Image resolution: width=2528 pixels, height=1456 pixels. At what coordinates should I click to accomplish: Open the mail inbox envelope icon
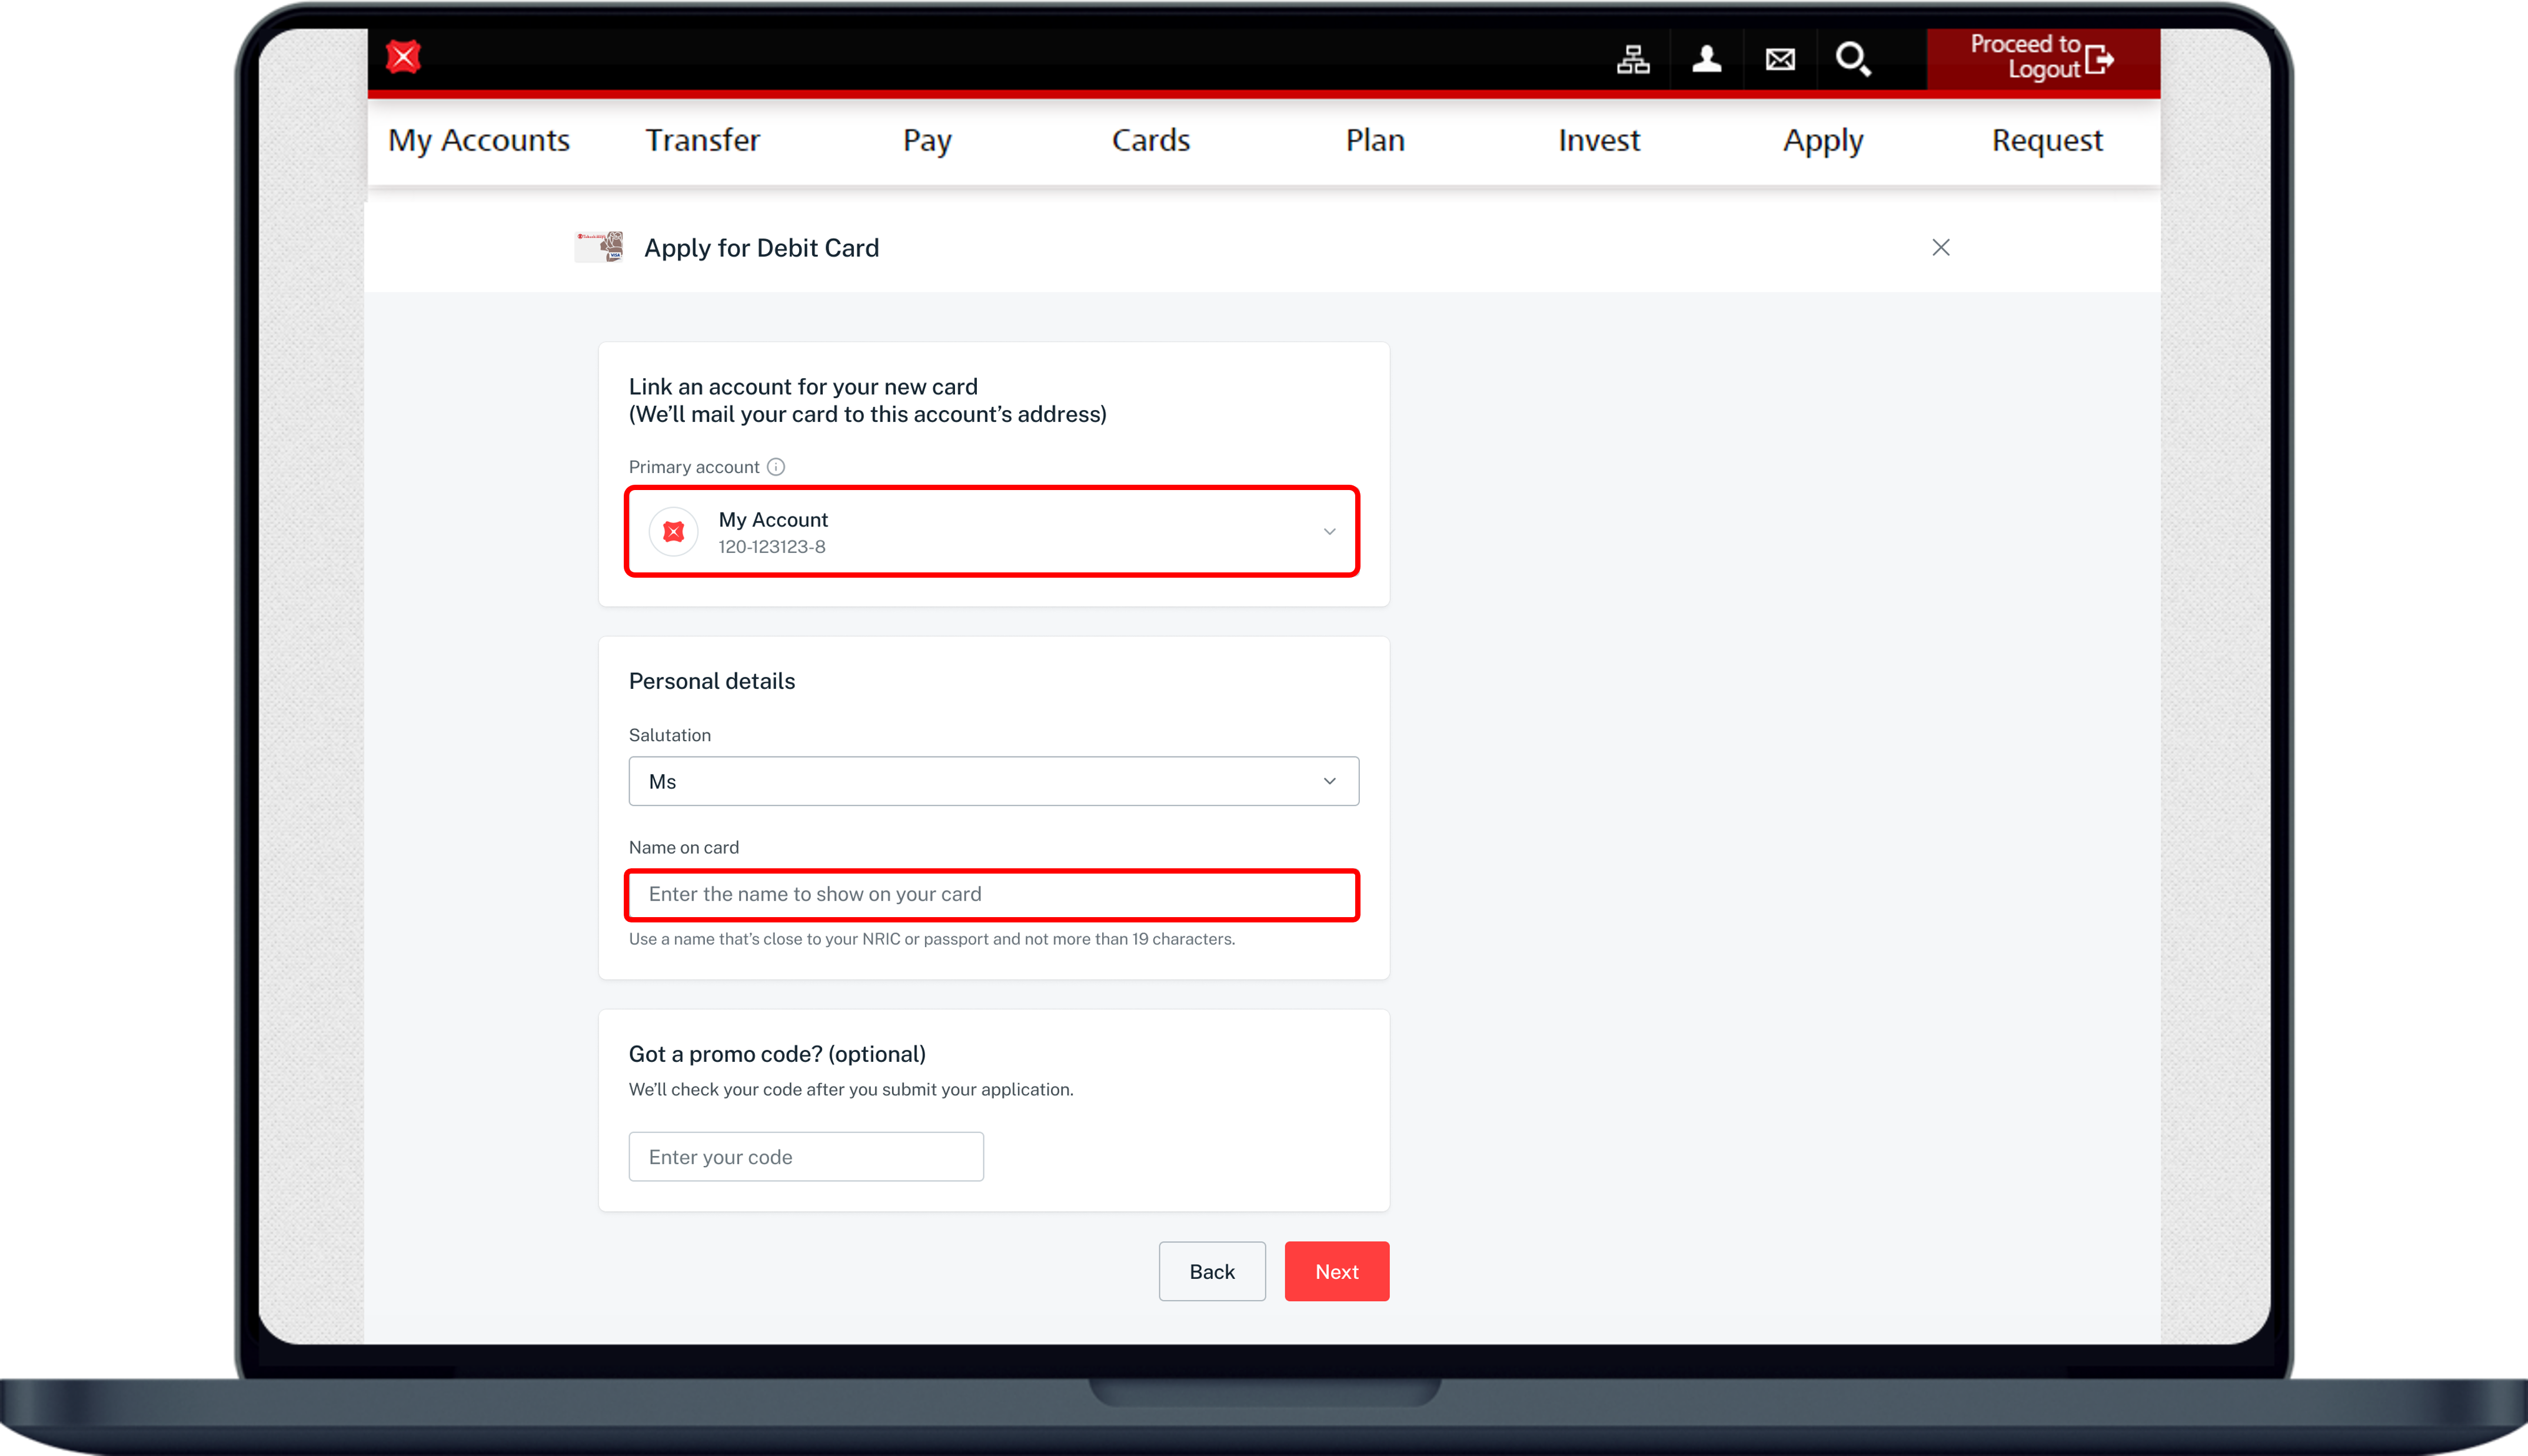tap(1780, 60)
